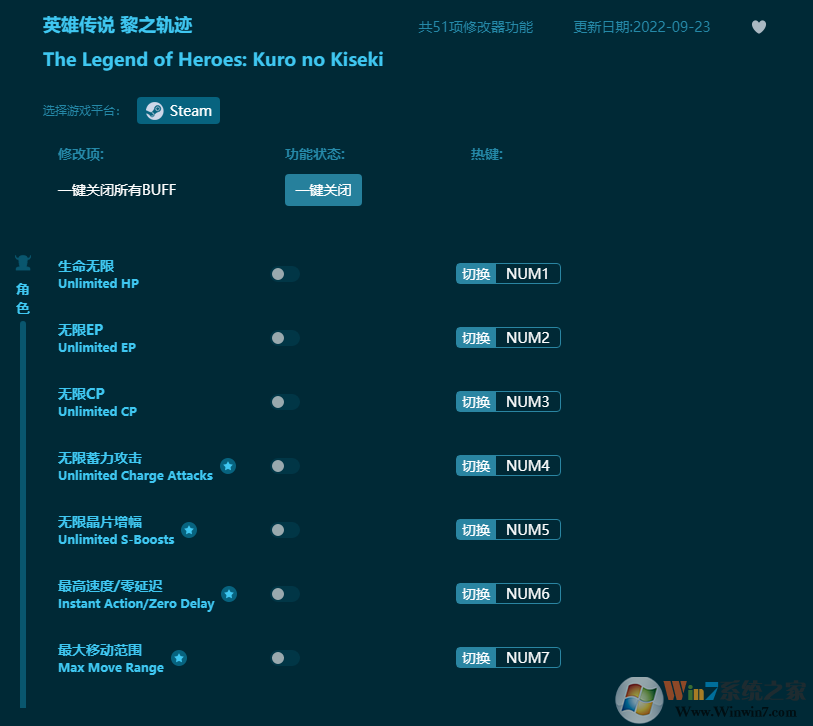Toggle Unlimited Charge Attacks on
Screen dimensions: 813x726
click(284, 465)
